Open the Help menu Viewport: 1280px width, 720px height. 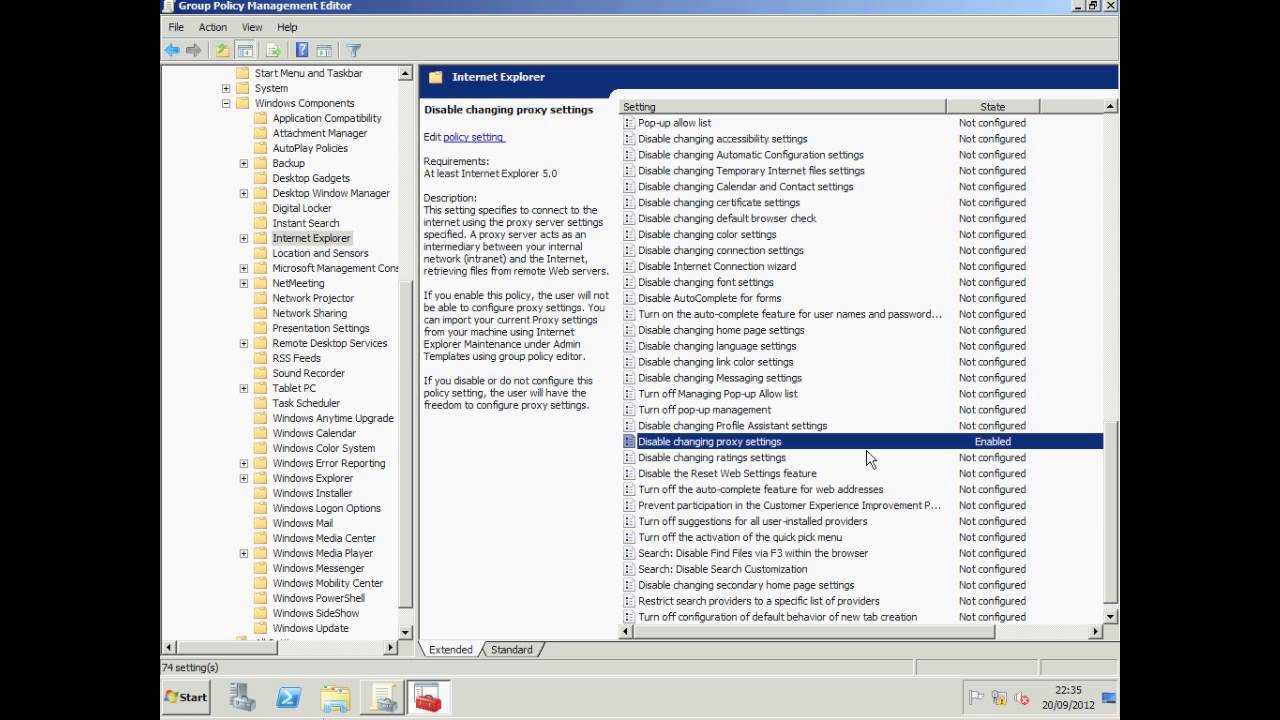point(287,27)
